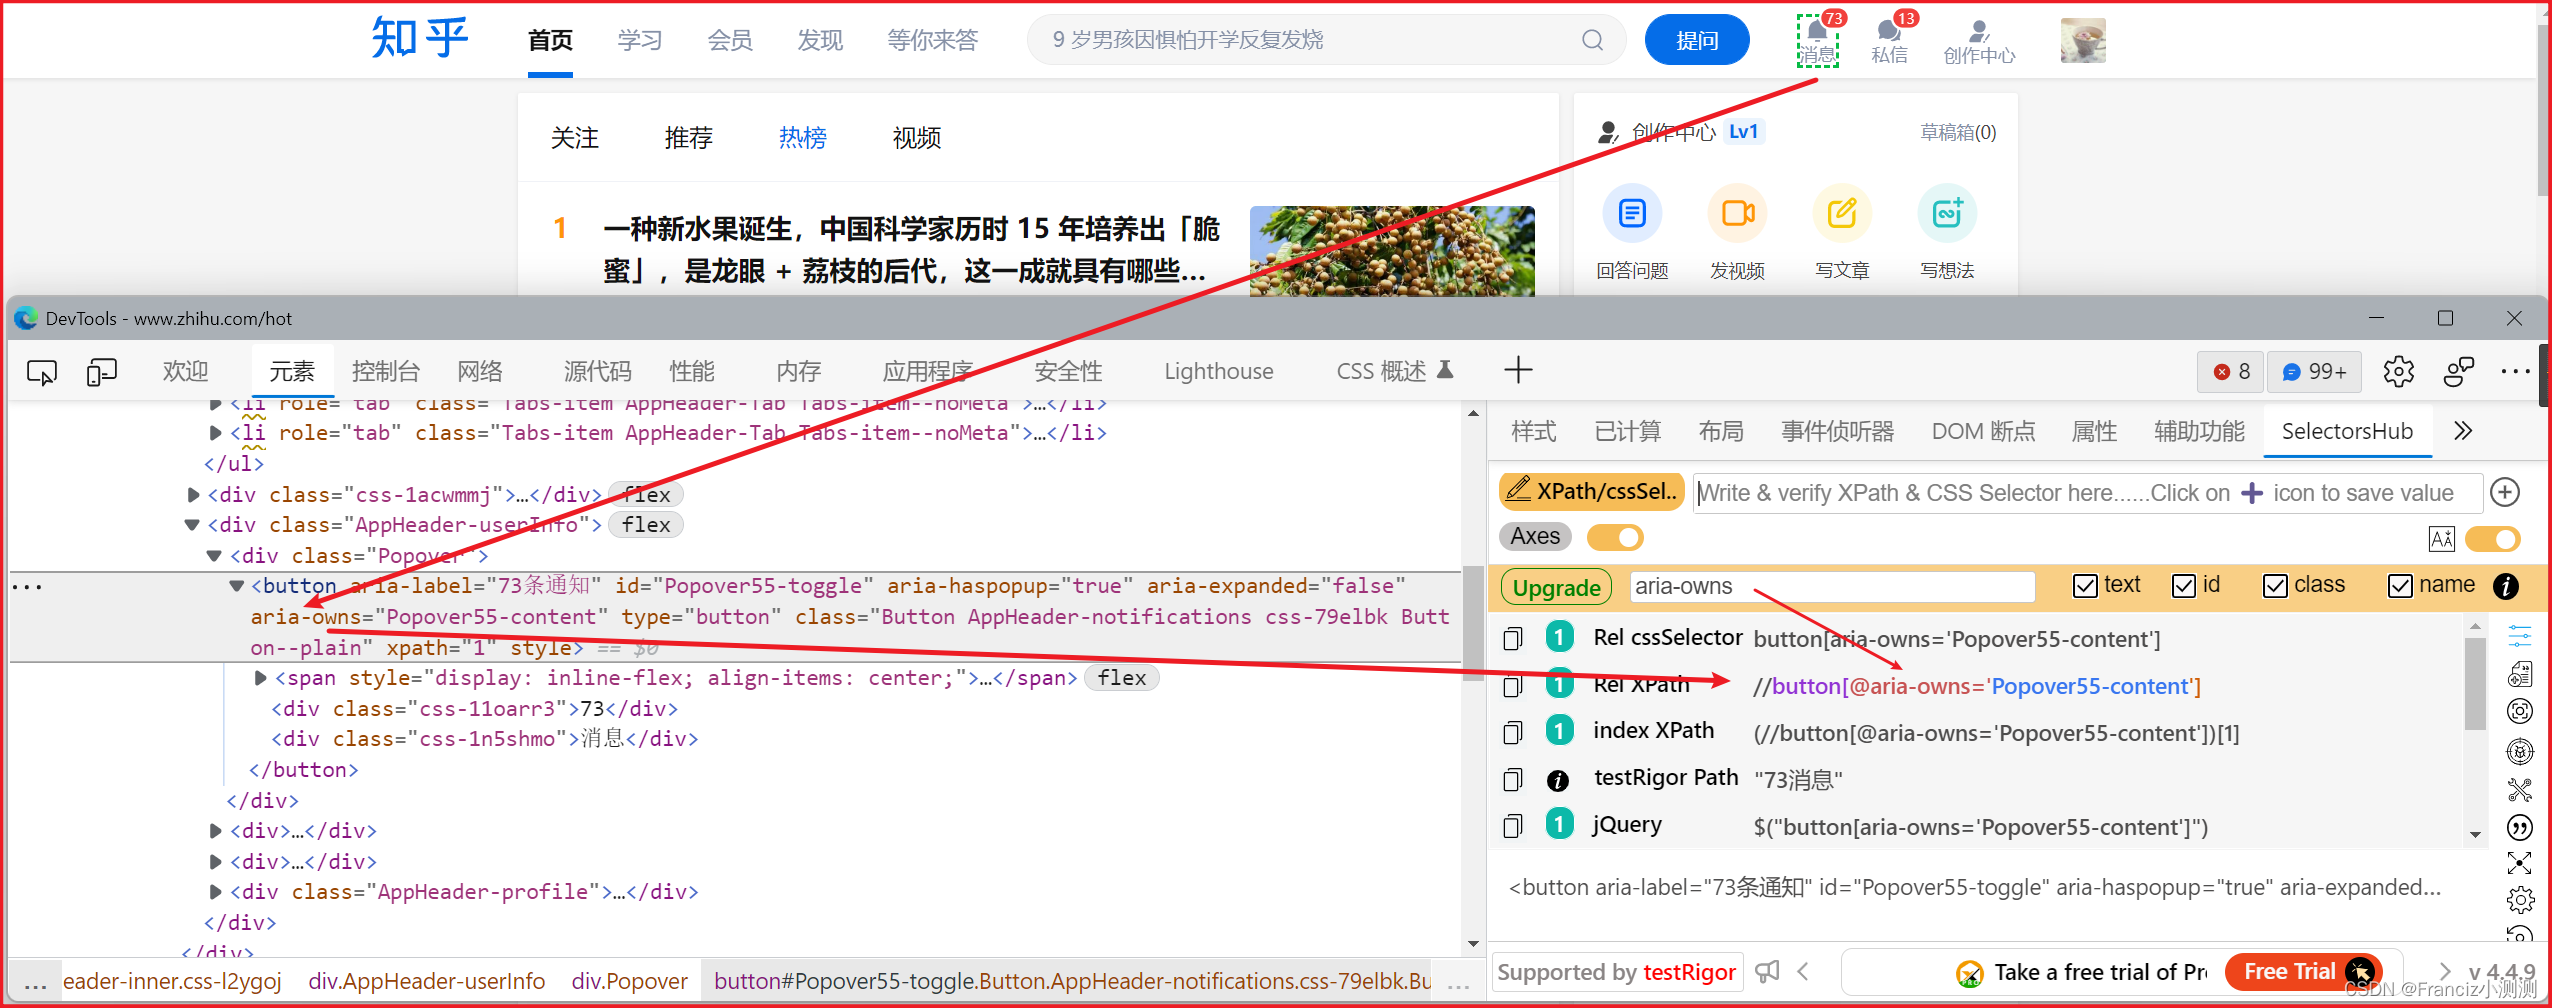Click the SelectorsHub info icon next to name
The height and width of the screenshot is (1008, 2552).
(2506, 586)
